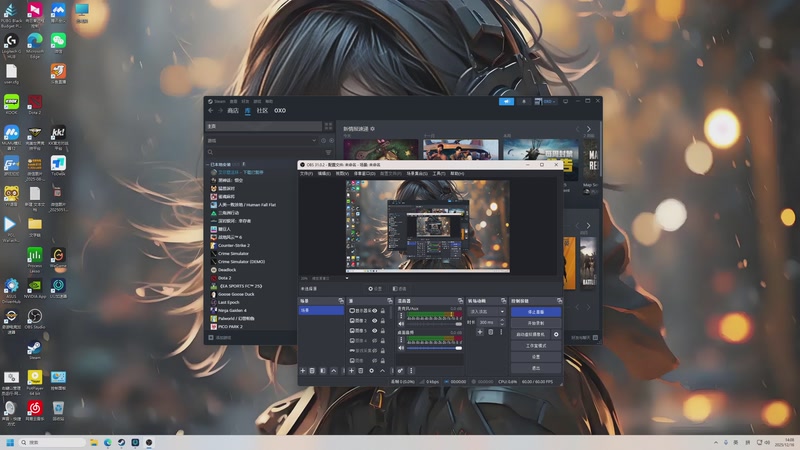Open Steam library advanced filter icon
Image resolution: width=800 pixels, height=450 pixels.
coord(328,152)
